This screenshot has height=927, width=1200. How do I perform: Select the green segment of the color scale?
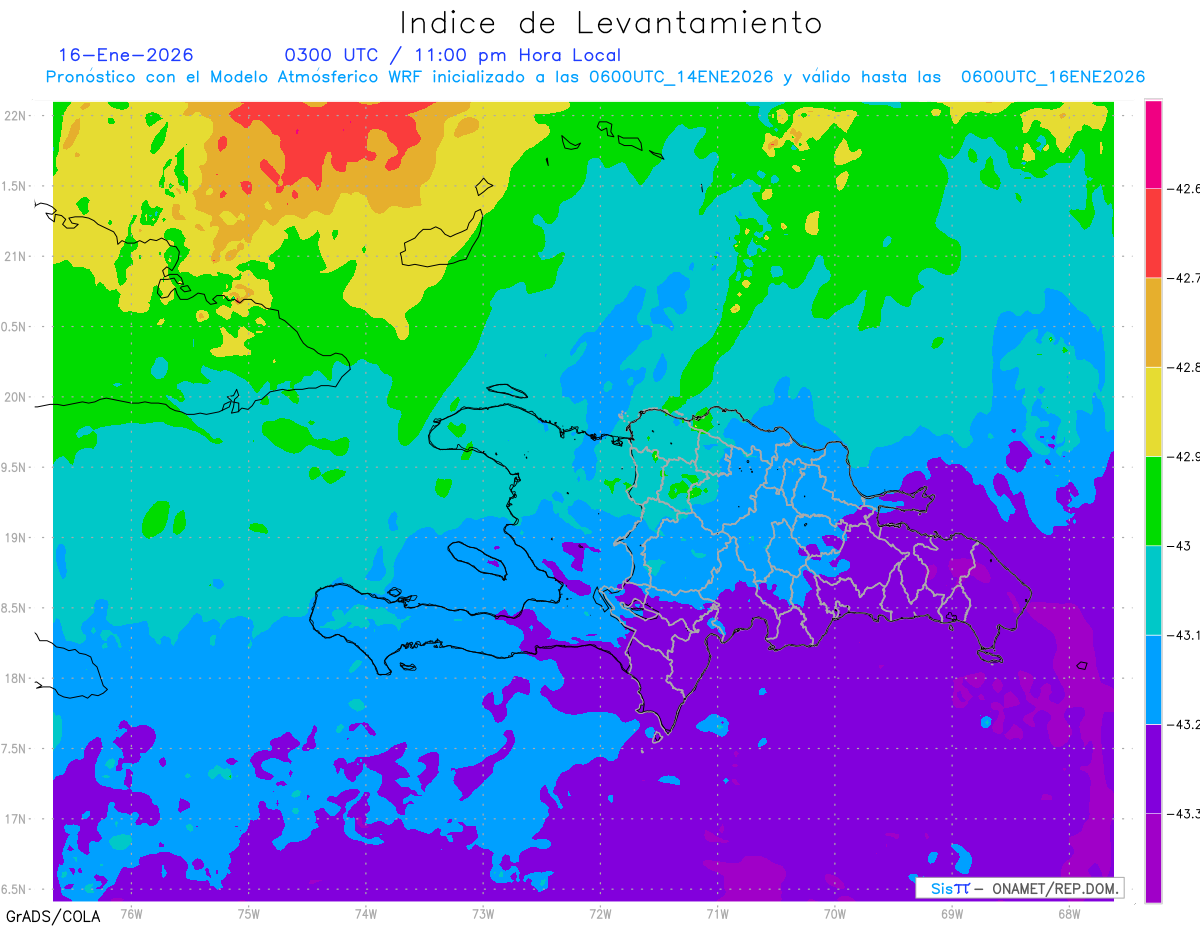tap(1153, 500)
